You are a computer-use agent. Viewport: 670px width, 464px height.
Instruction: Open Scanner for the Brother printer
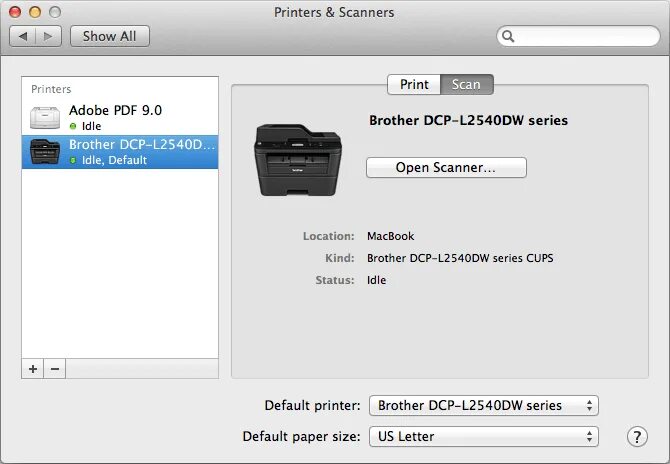(x=446, y=167)
